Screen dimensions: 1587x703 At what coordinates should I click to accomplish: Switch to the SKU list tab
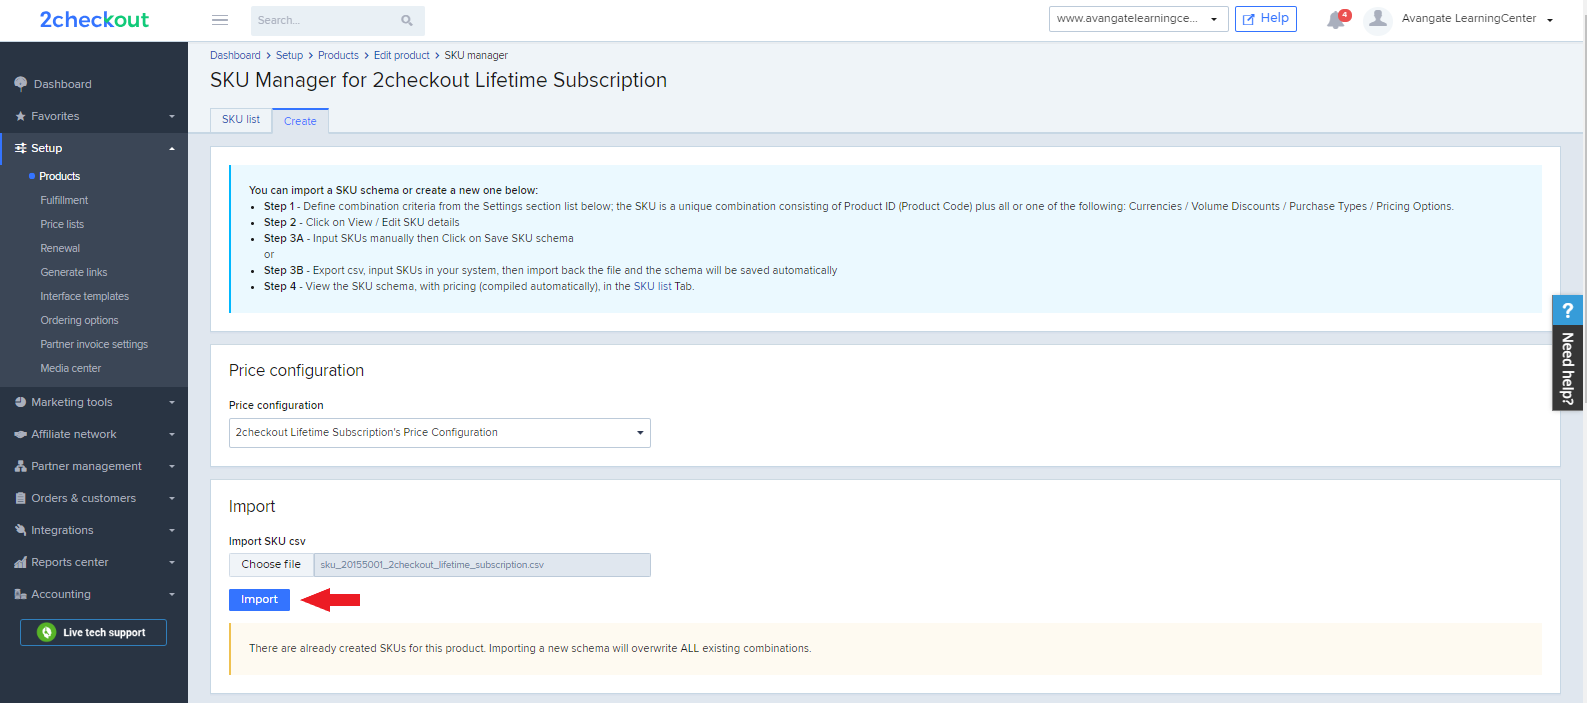(241, 119)
